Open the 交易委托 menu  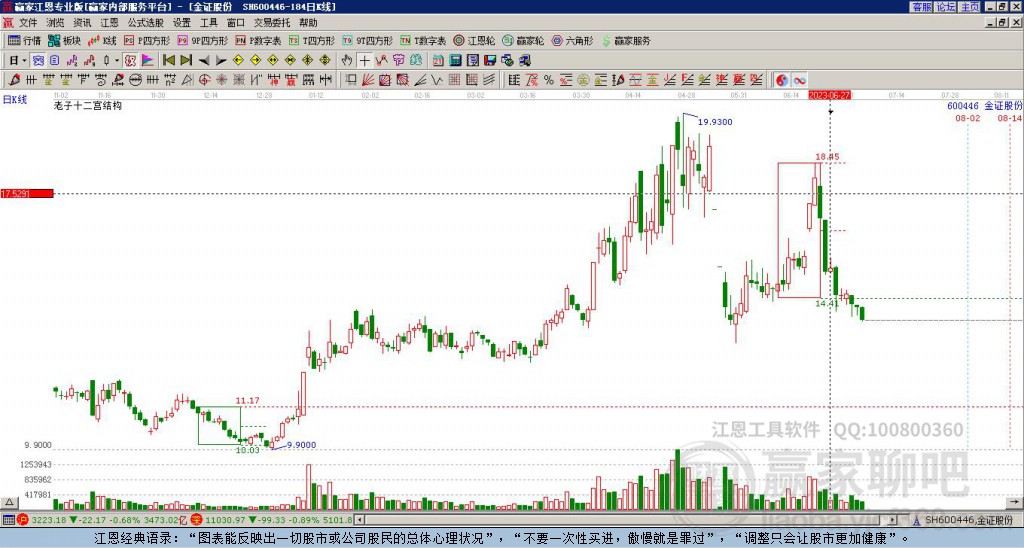tap(272, 23)
